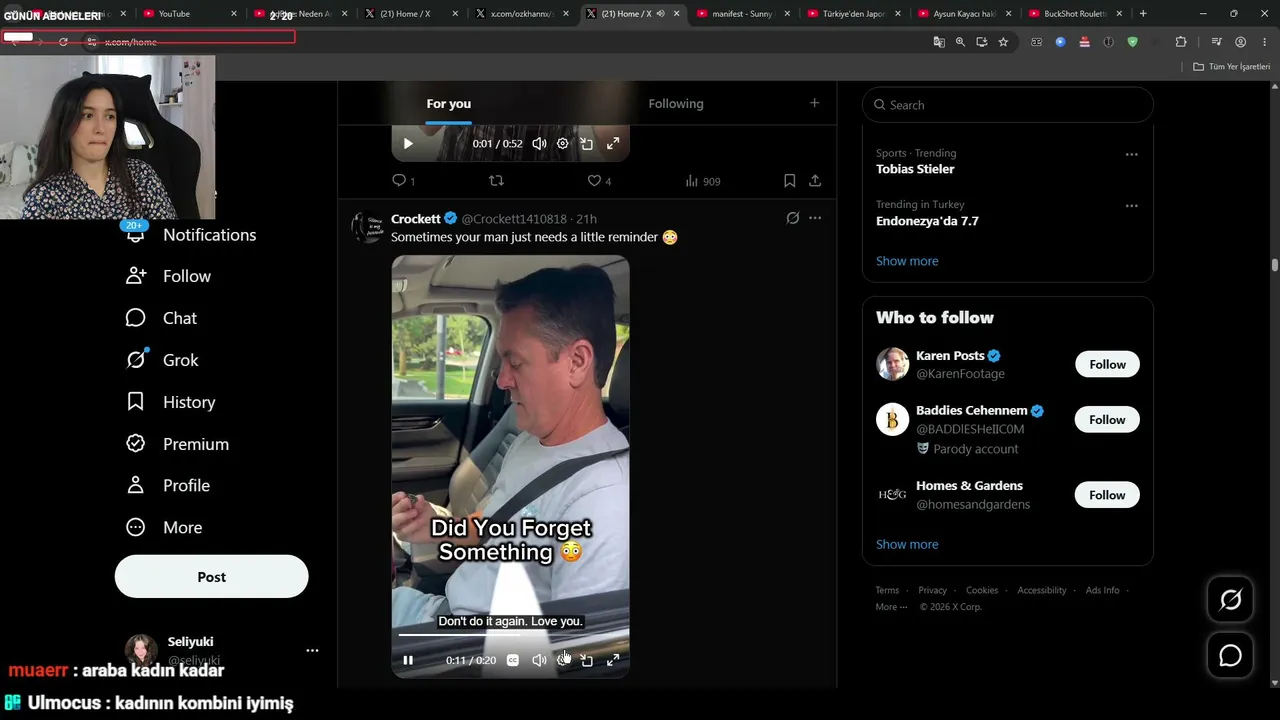Switch to the Following tab
Image resolution: width=1280 pixels, height=720 pixels.
click(x=676, y=104)
